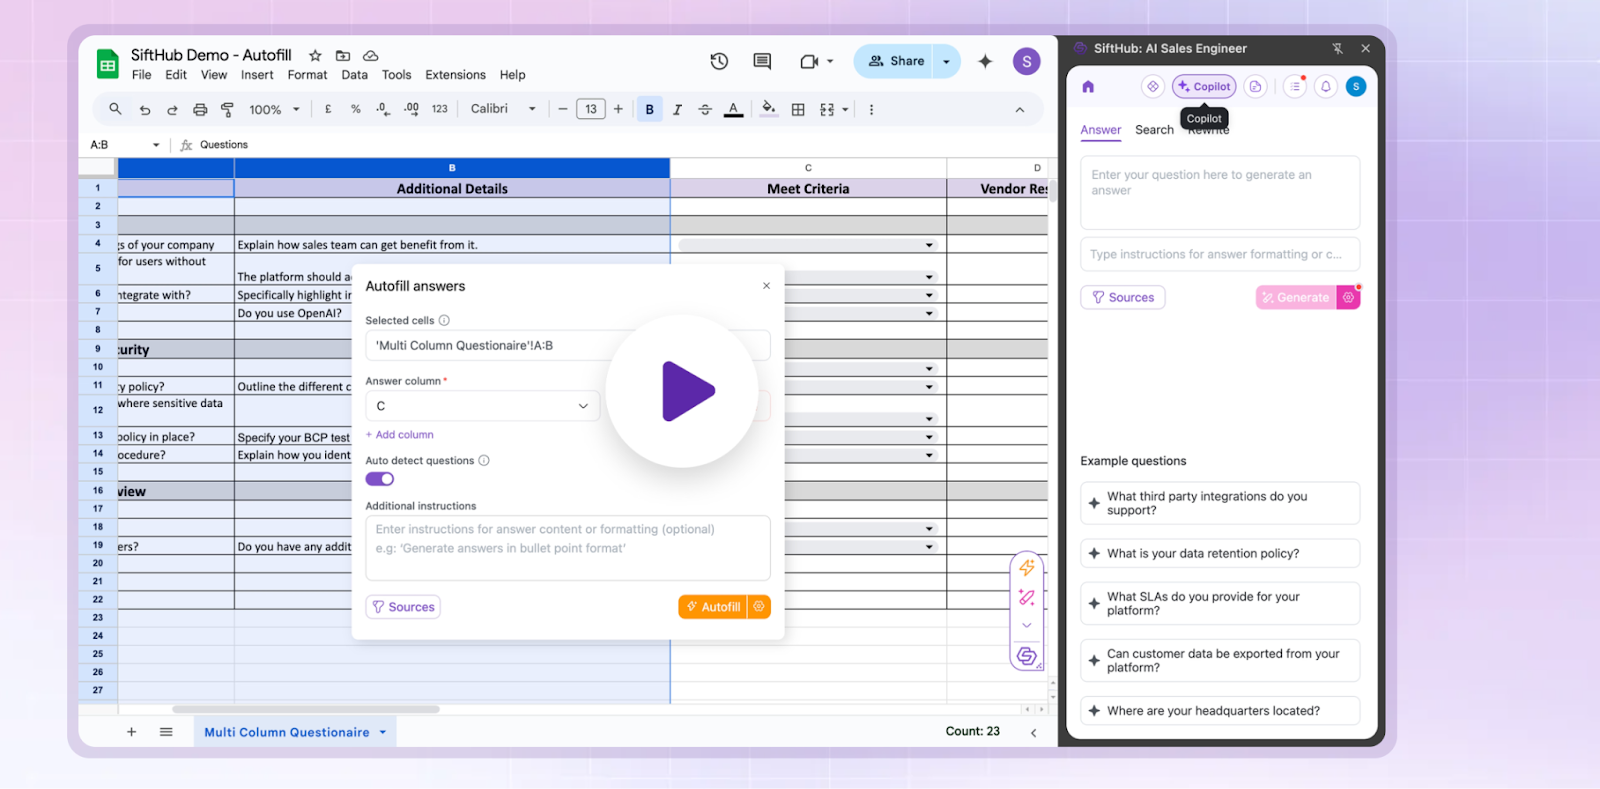Screen dimensions: 1600x789
Task: Click the toolbar search magnifier icon
Action: [x=116, y=109]
